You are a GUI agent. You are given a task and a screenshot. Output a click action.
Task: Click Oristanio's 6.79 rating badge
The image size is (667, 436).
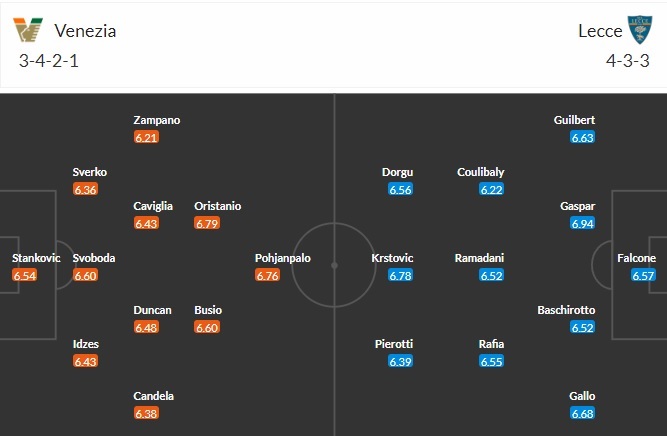207,223
